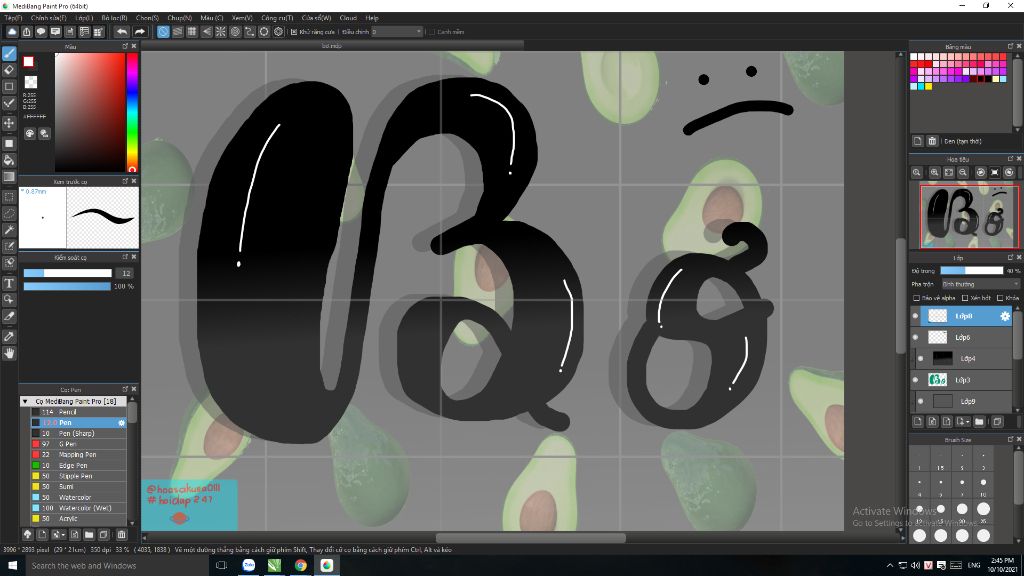
Task: Toggle visibility of layer Lớp8
Action: (915, 316)
